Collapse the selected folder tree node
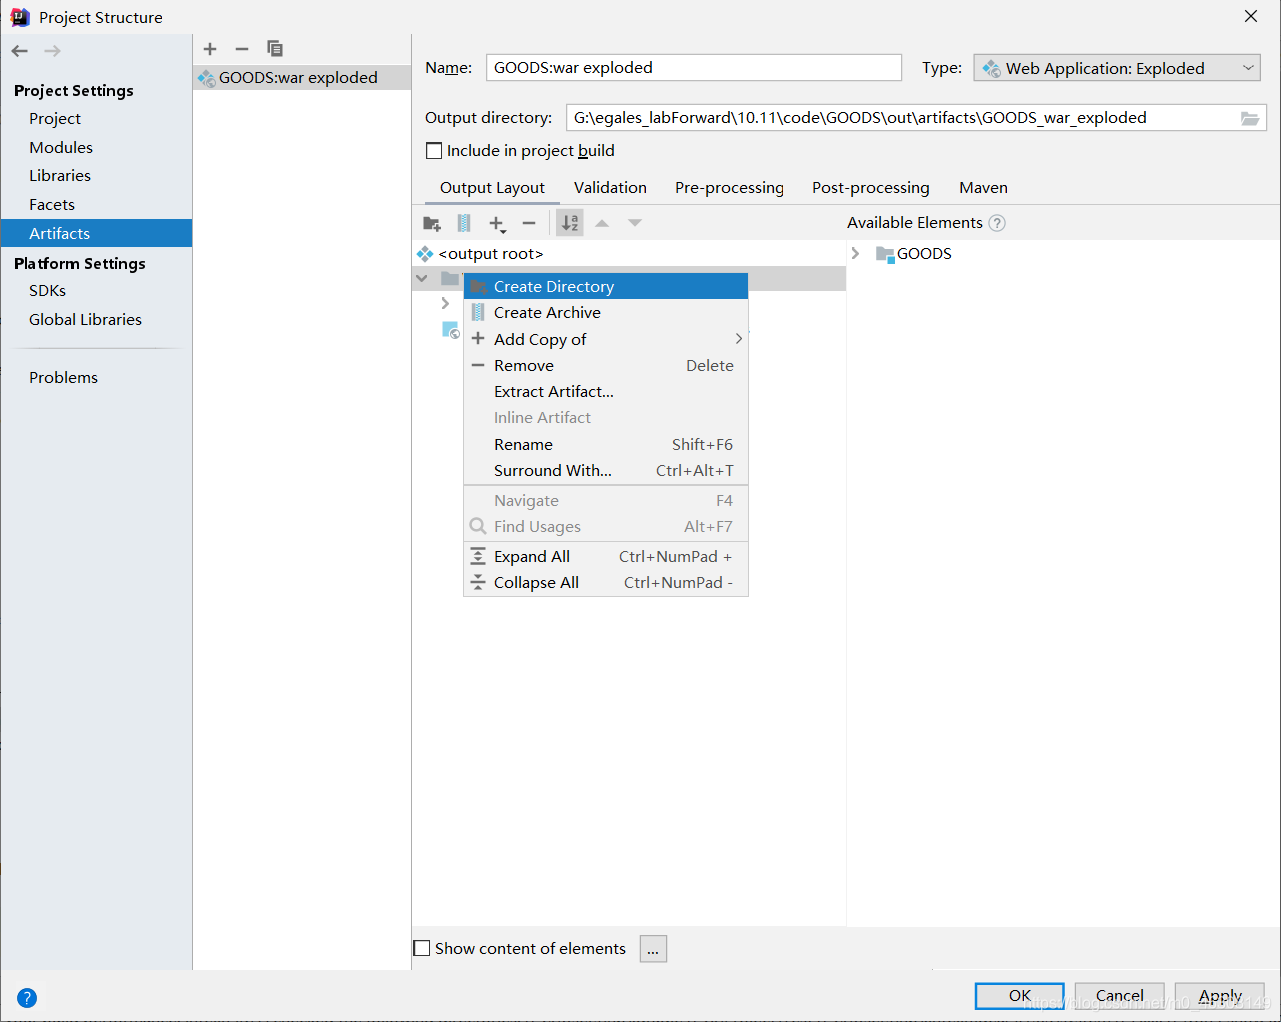Viewport: 1281px width, 1022px height. coord(422,278)
